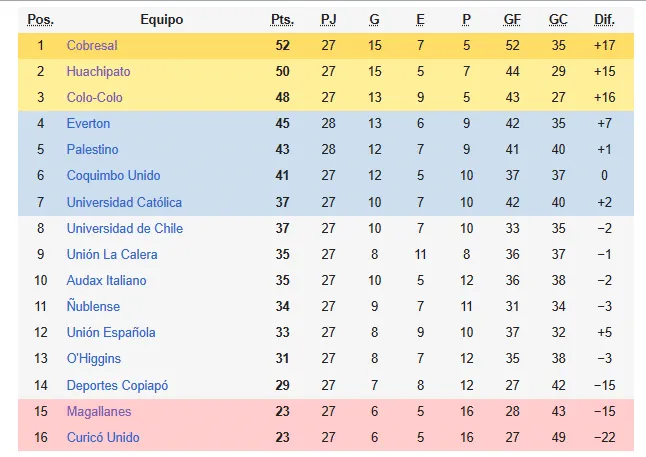Open the Palestino team link
This screenshot has width=646, height=457.
[x=92, y=149]
